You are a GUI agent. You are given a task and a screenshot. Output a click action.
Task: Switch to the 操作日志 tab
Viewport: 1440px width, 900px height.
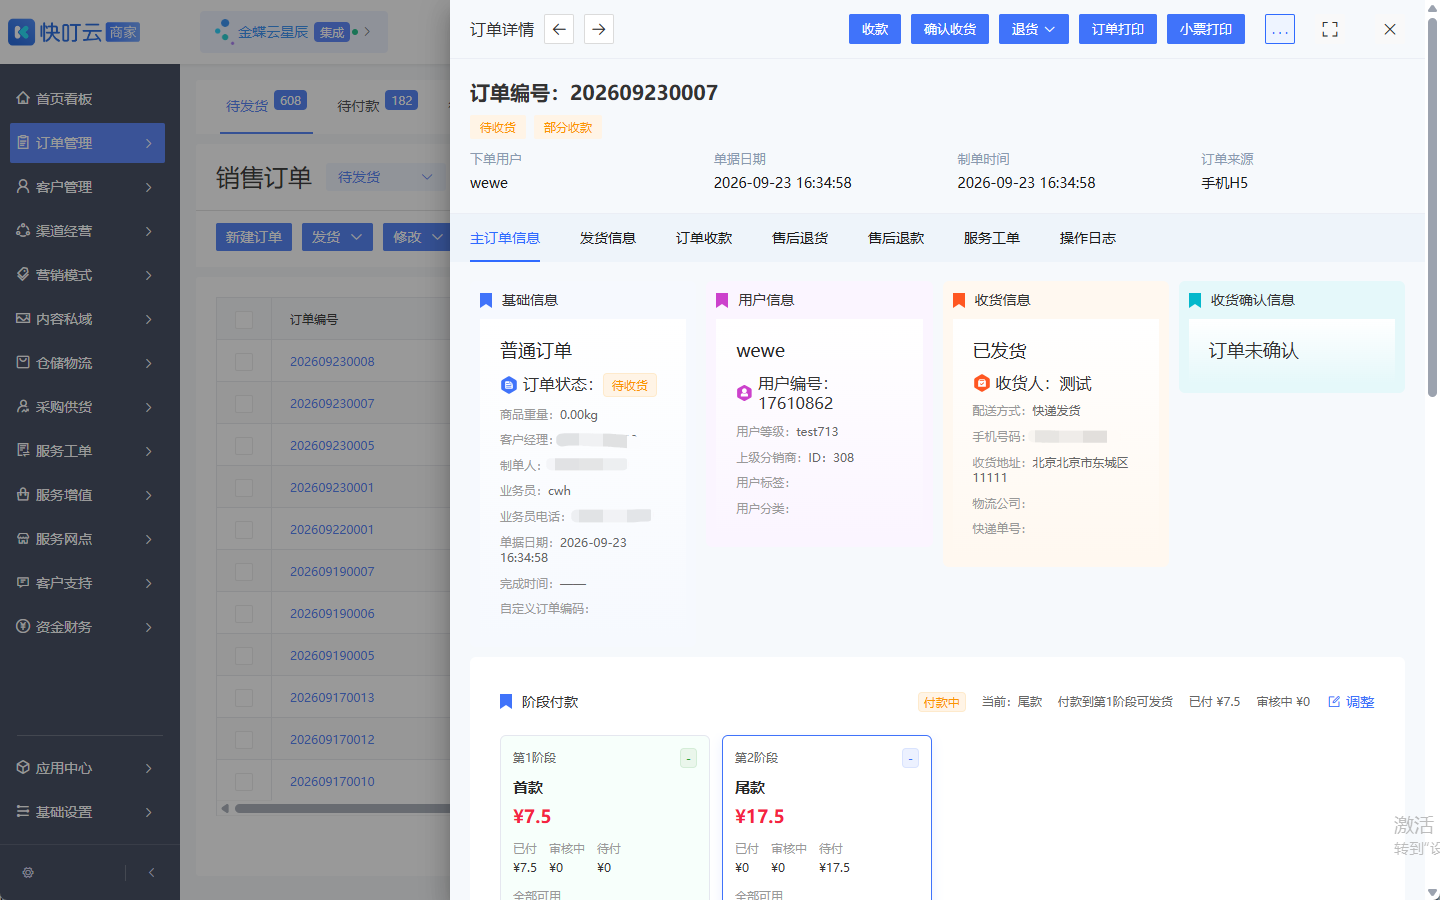1088,238
